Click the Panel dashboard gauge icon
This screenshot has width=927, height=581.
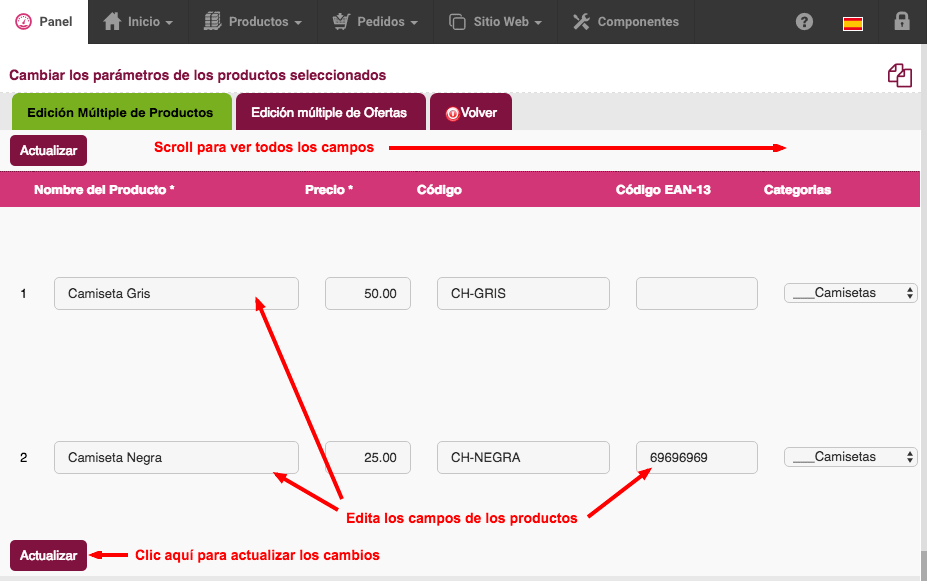[x=23, y=22]
